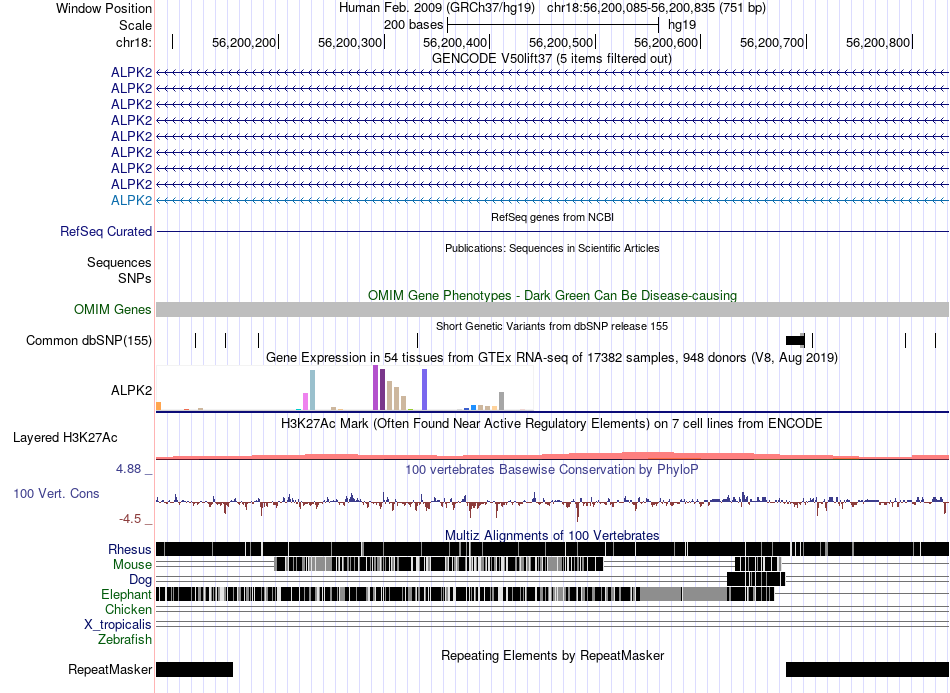Click the wide black dbSNP variant block
Image resolution: width=950 pixels, height=693 pixels.
click(x=795, y=340)
